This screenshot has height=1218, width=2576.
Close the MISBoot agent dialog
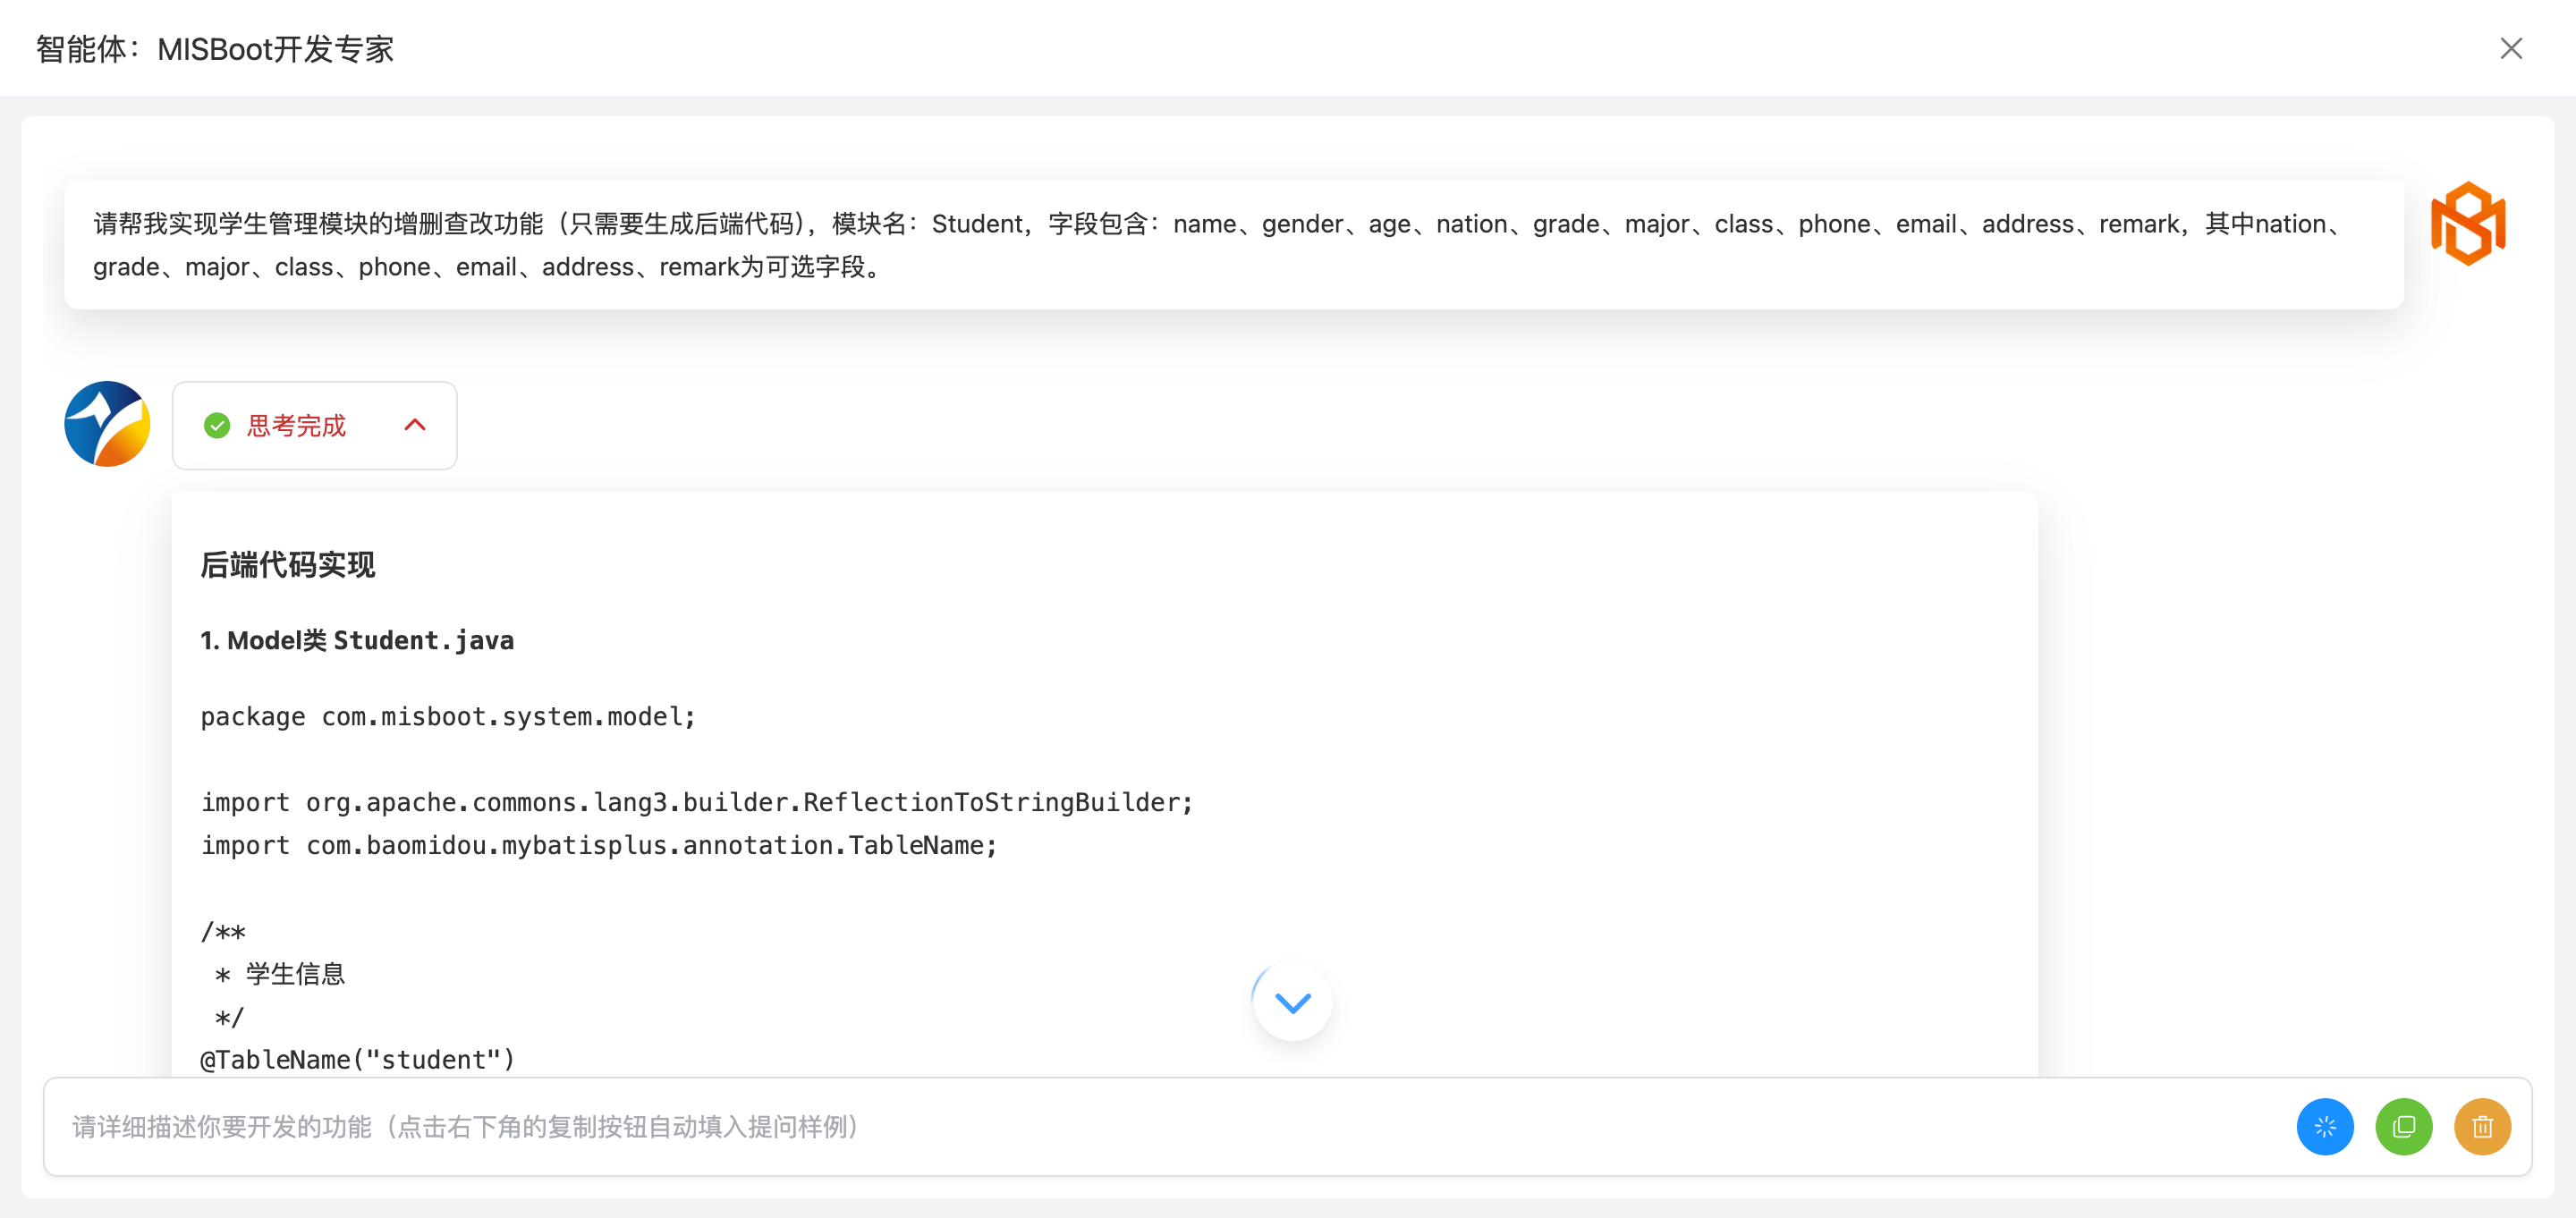[x=2510, y=48]
